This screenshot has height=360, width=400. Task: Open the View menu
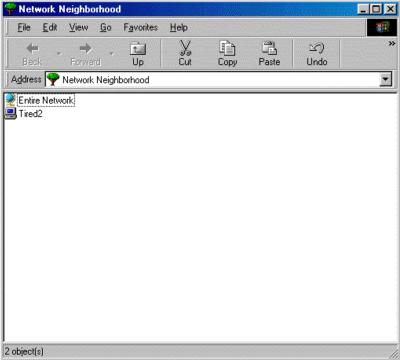79,27
